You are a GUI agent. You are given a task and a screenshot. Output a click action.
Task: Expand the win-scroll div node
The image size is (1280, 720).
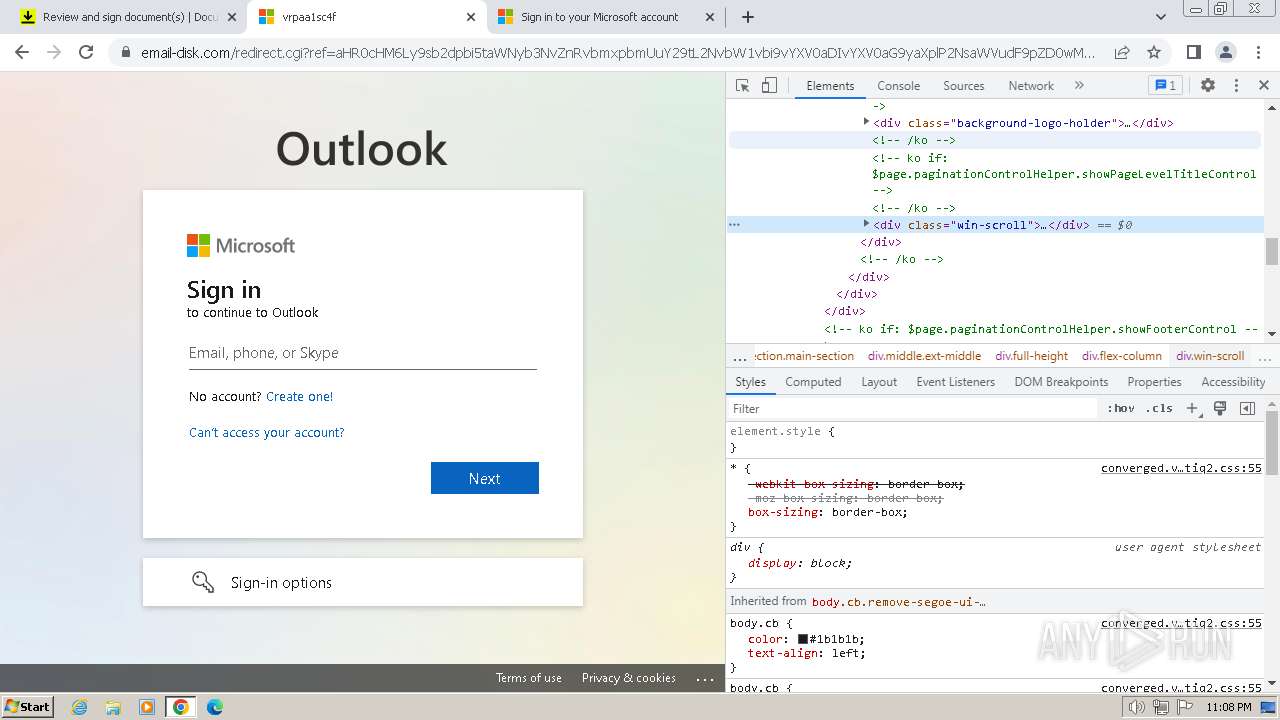tap(866, 224)
